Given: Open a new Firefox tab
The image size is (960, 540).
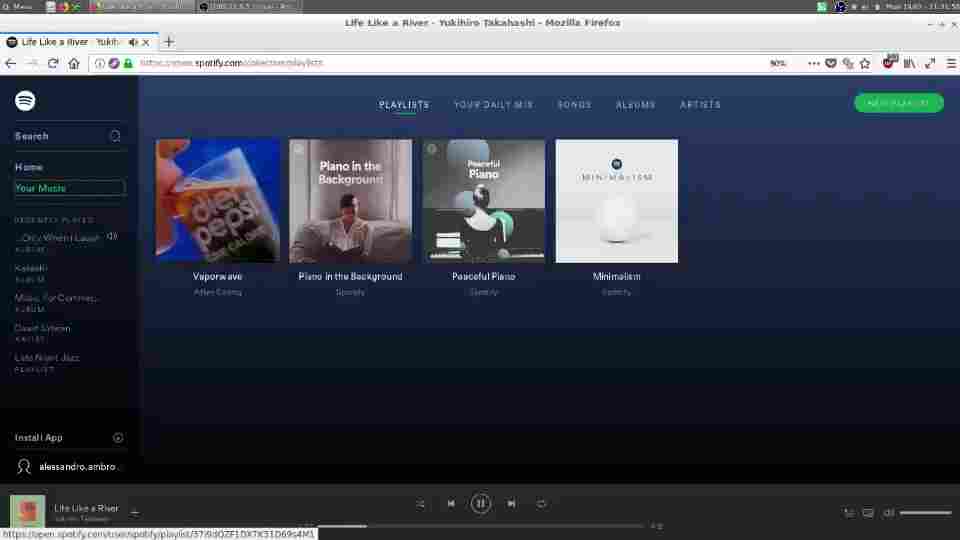Looking at the screenshot, I should 168,42.
